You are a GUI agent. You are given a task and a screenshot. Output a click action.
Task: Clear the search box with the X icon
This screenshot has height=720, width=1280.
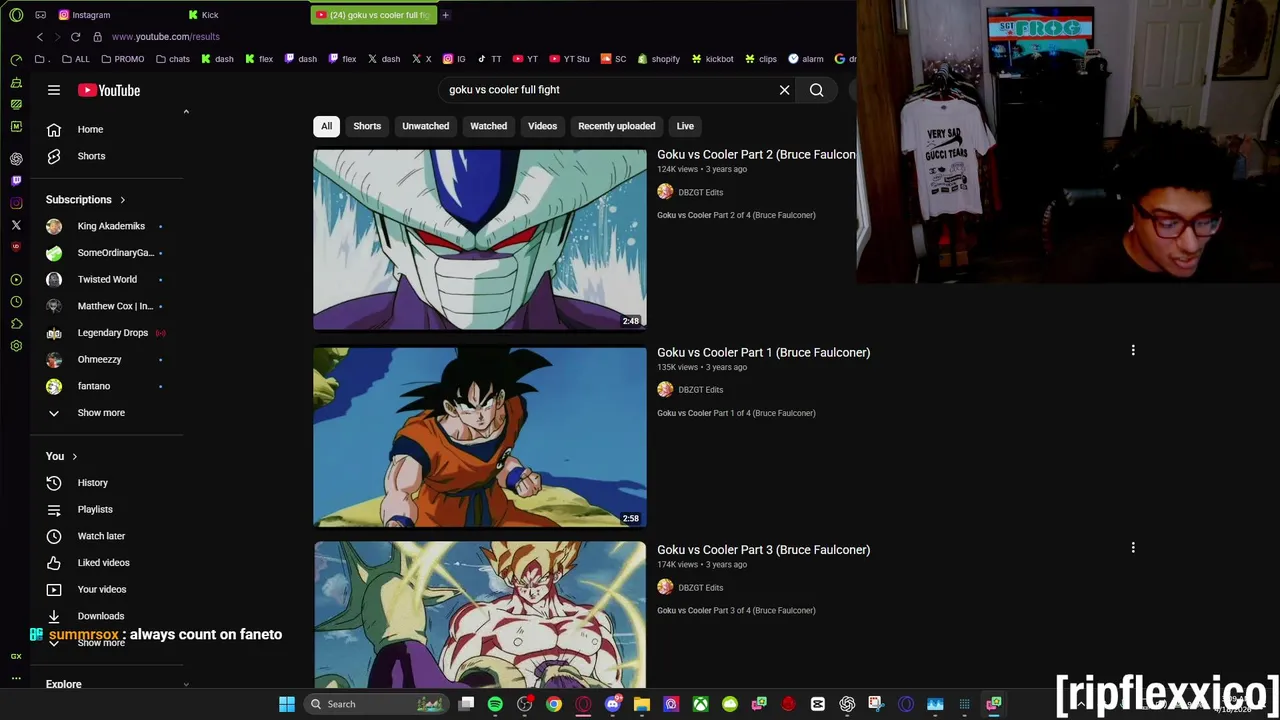point(785,90)
